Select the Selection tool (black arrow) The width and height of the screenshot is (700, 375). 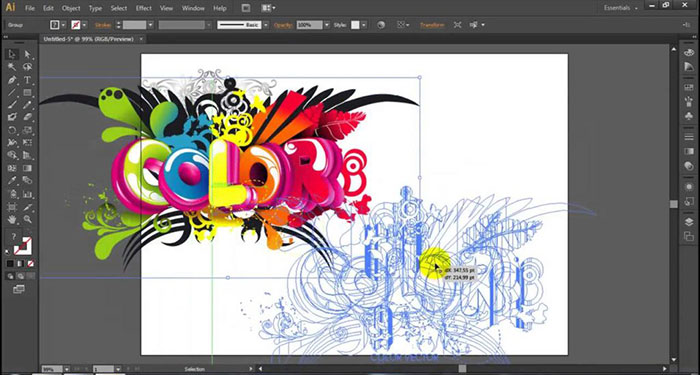[x=12, y=54]
